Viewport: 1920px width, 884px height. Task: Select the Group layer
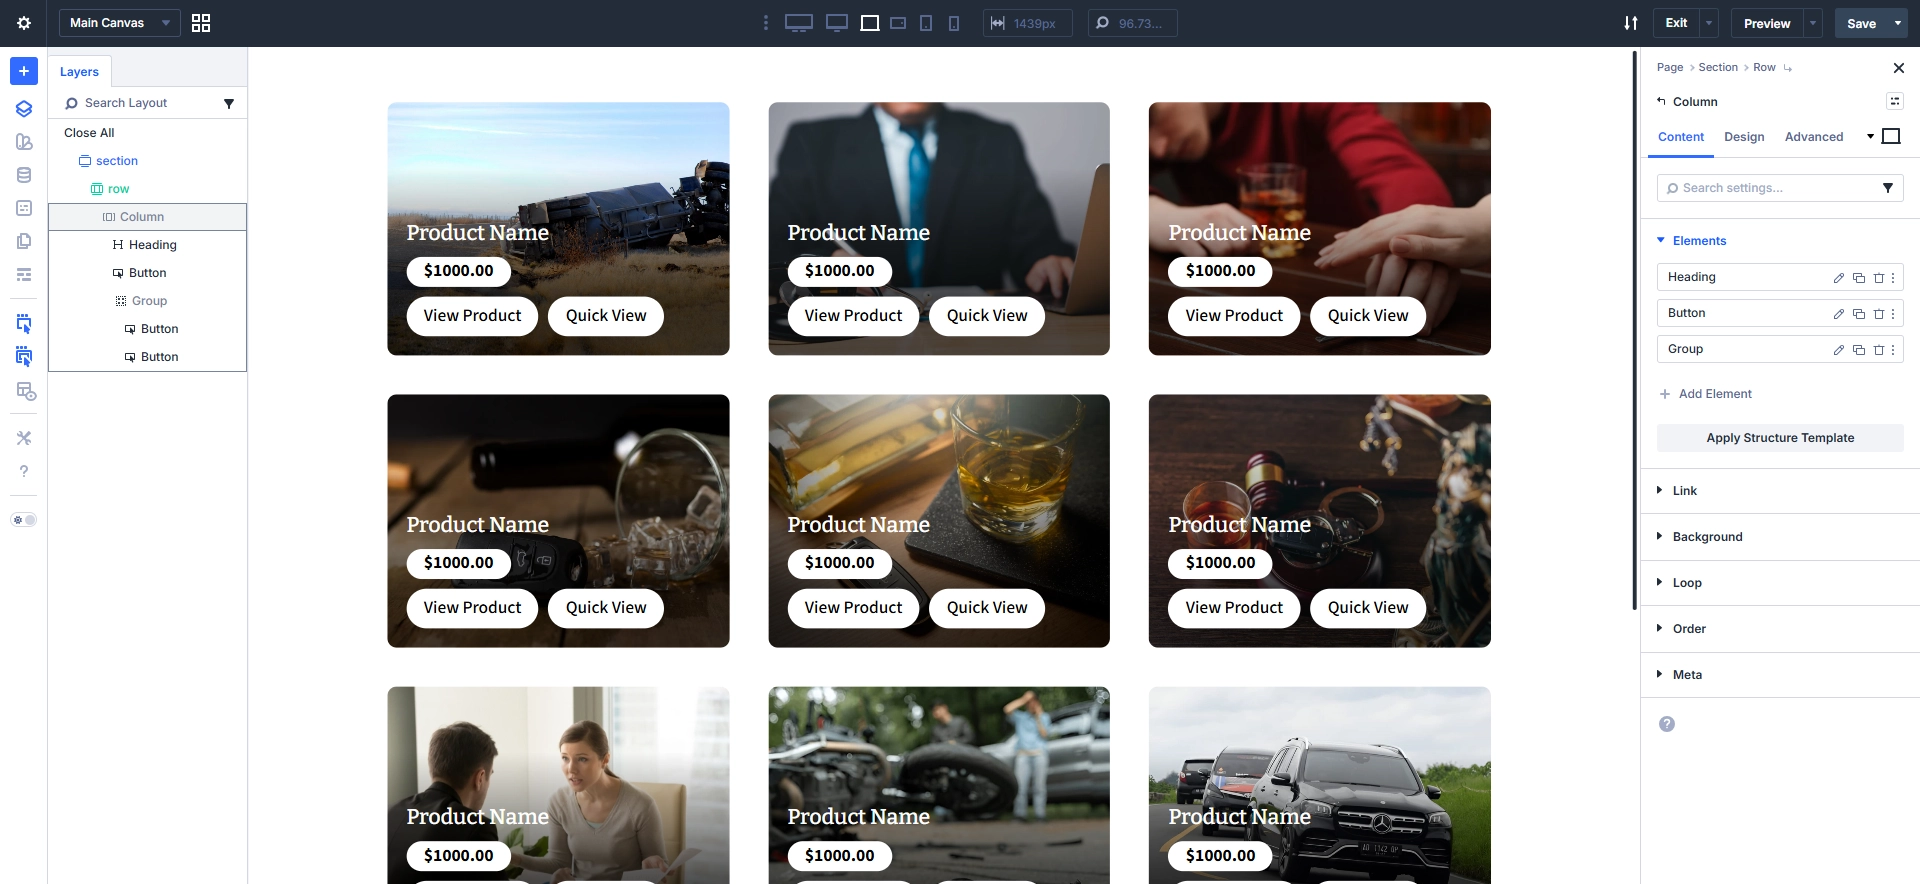149,301
